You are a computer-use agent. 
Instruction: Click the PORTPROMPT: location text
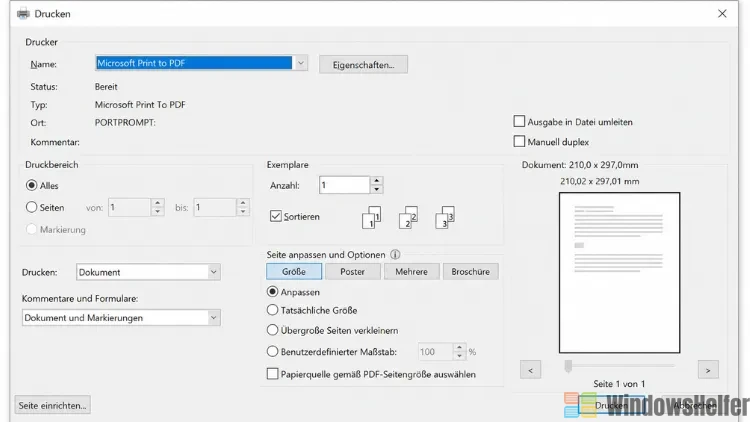(125, 122)
